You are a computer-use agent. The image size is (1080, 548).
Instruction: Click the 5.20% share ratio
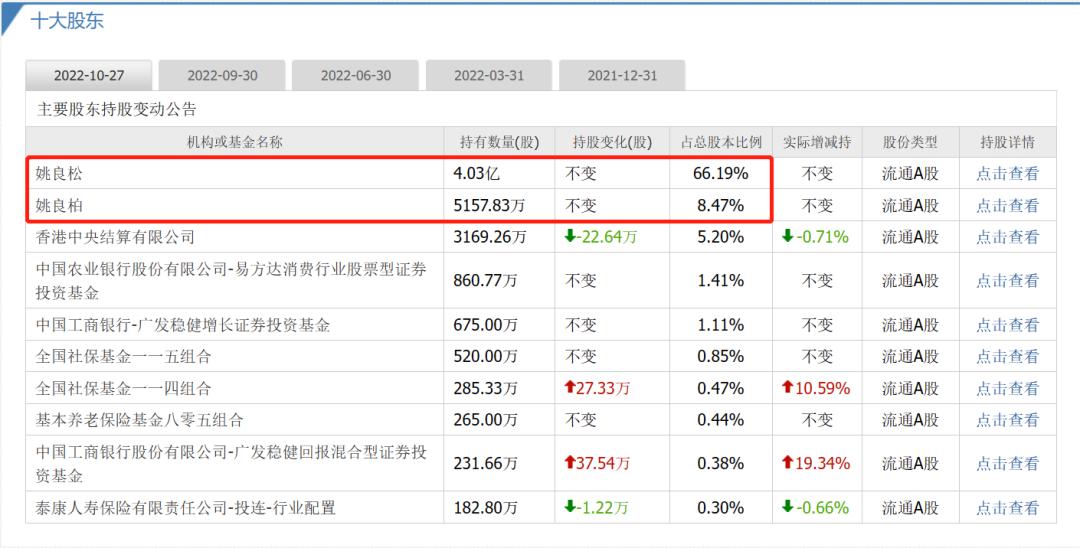(720, 237)
